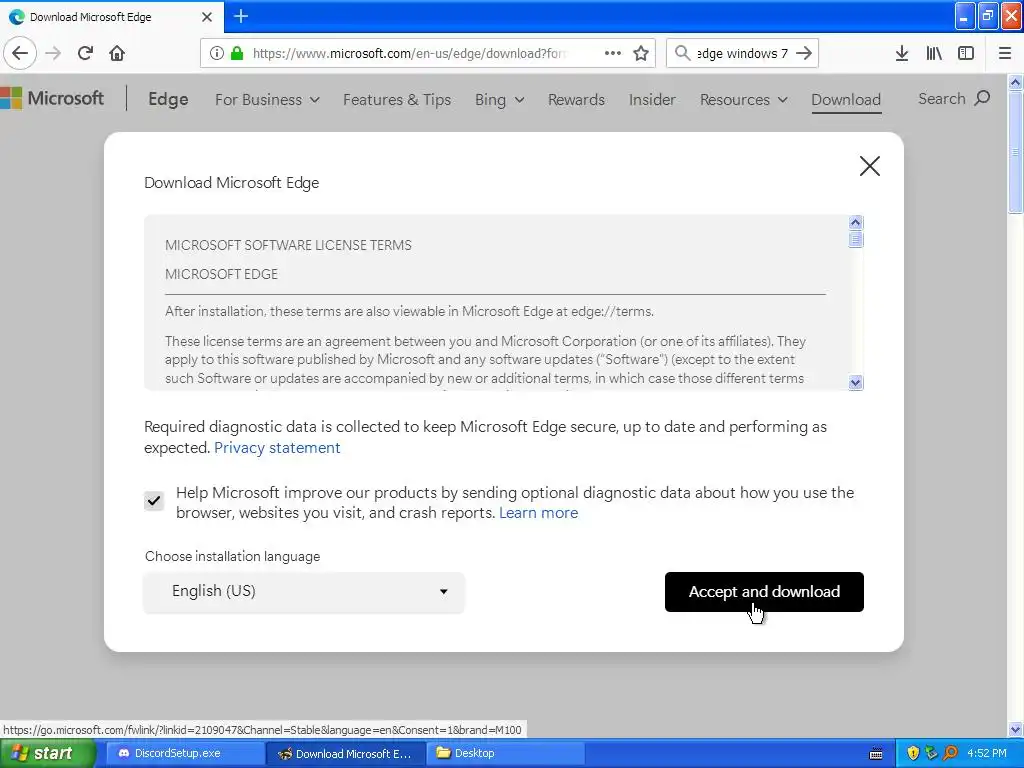Click the security shield tray icon

913,753
